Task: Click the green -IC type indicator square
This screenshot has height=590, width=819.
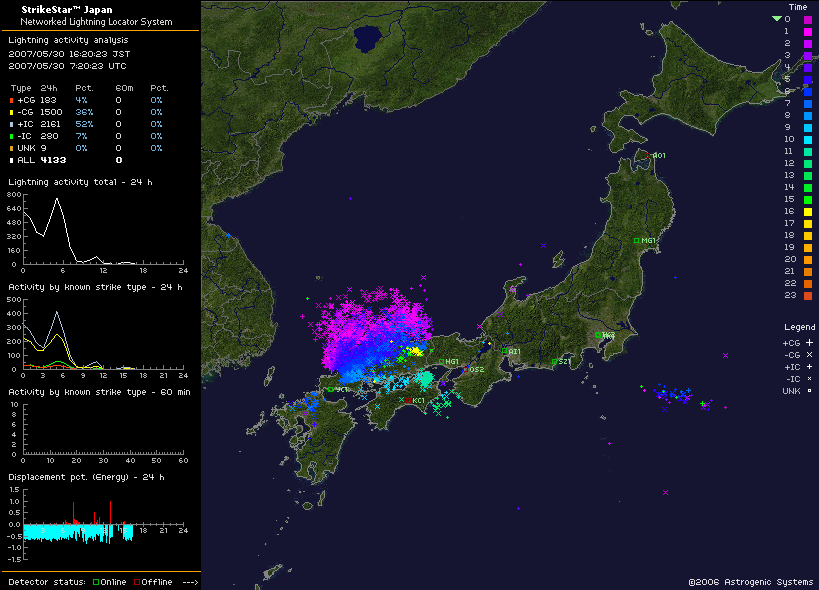Action: (x=11, y=136)
